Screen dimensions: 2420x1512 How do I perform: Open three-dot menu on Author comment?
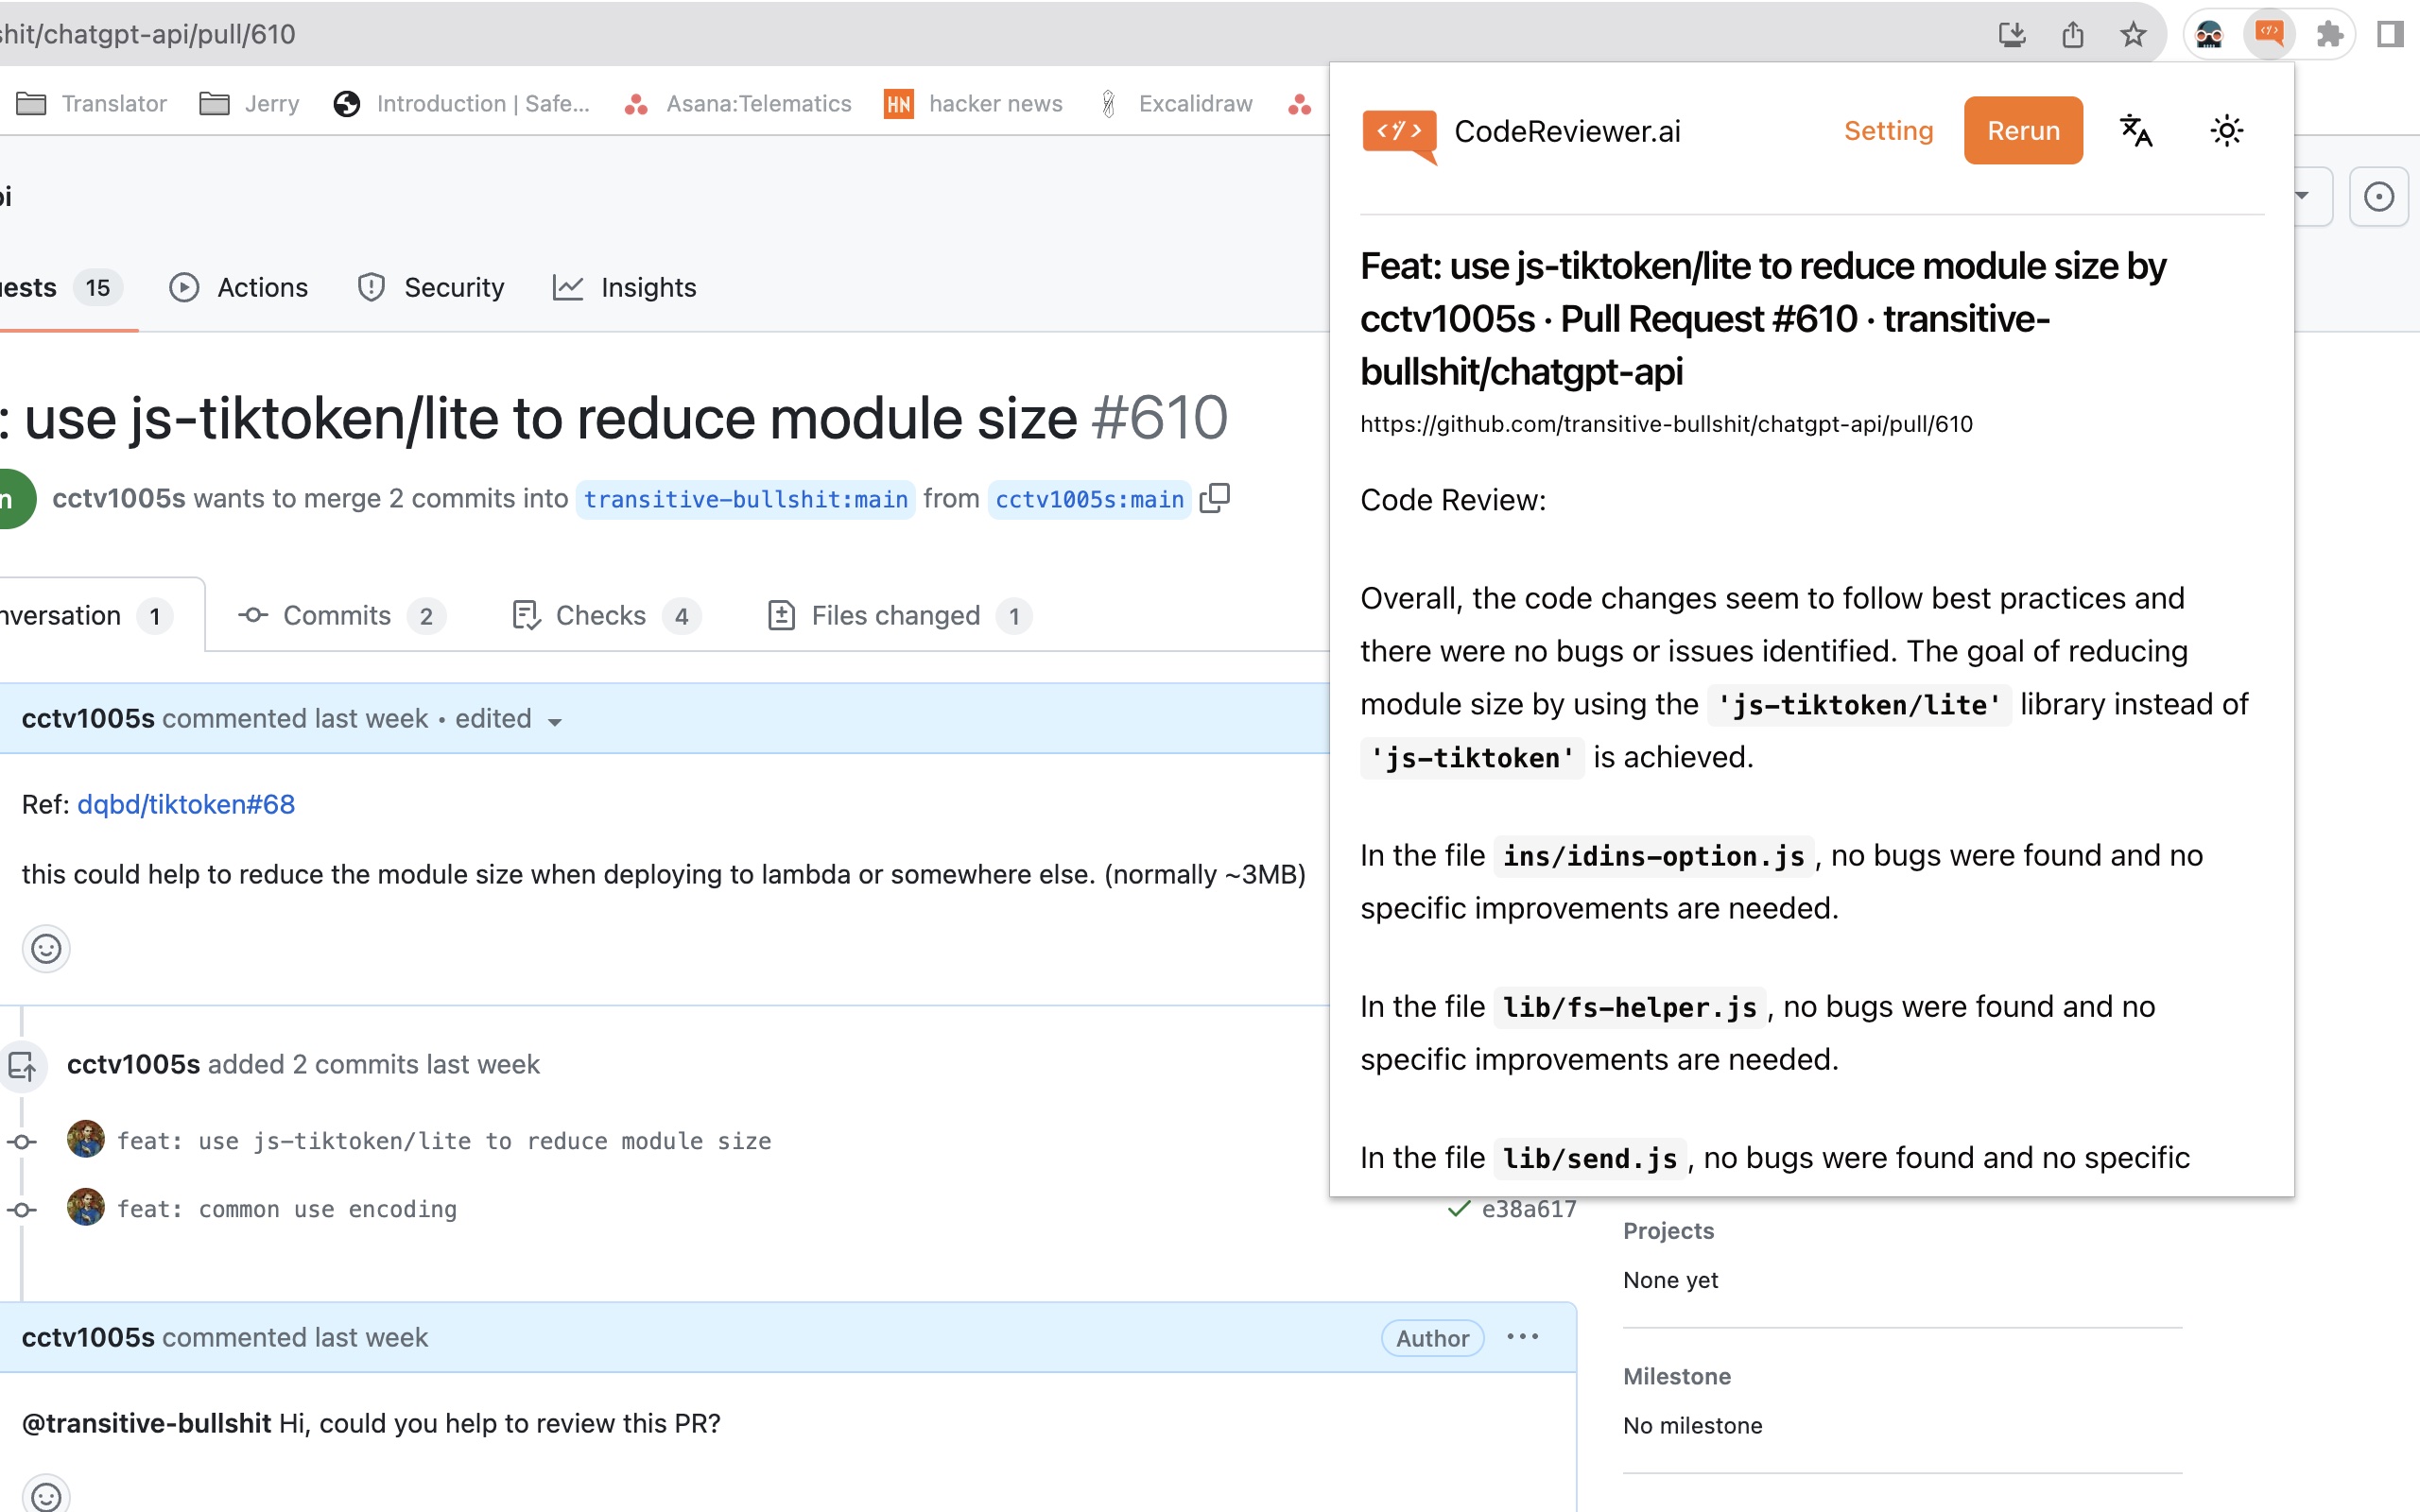[x=1522, y=1337]
